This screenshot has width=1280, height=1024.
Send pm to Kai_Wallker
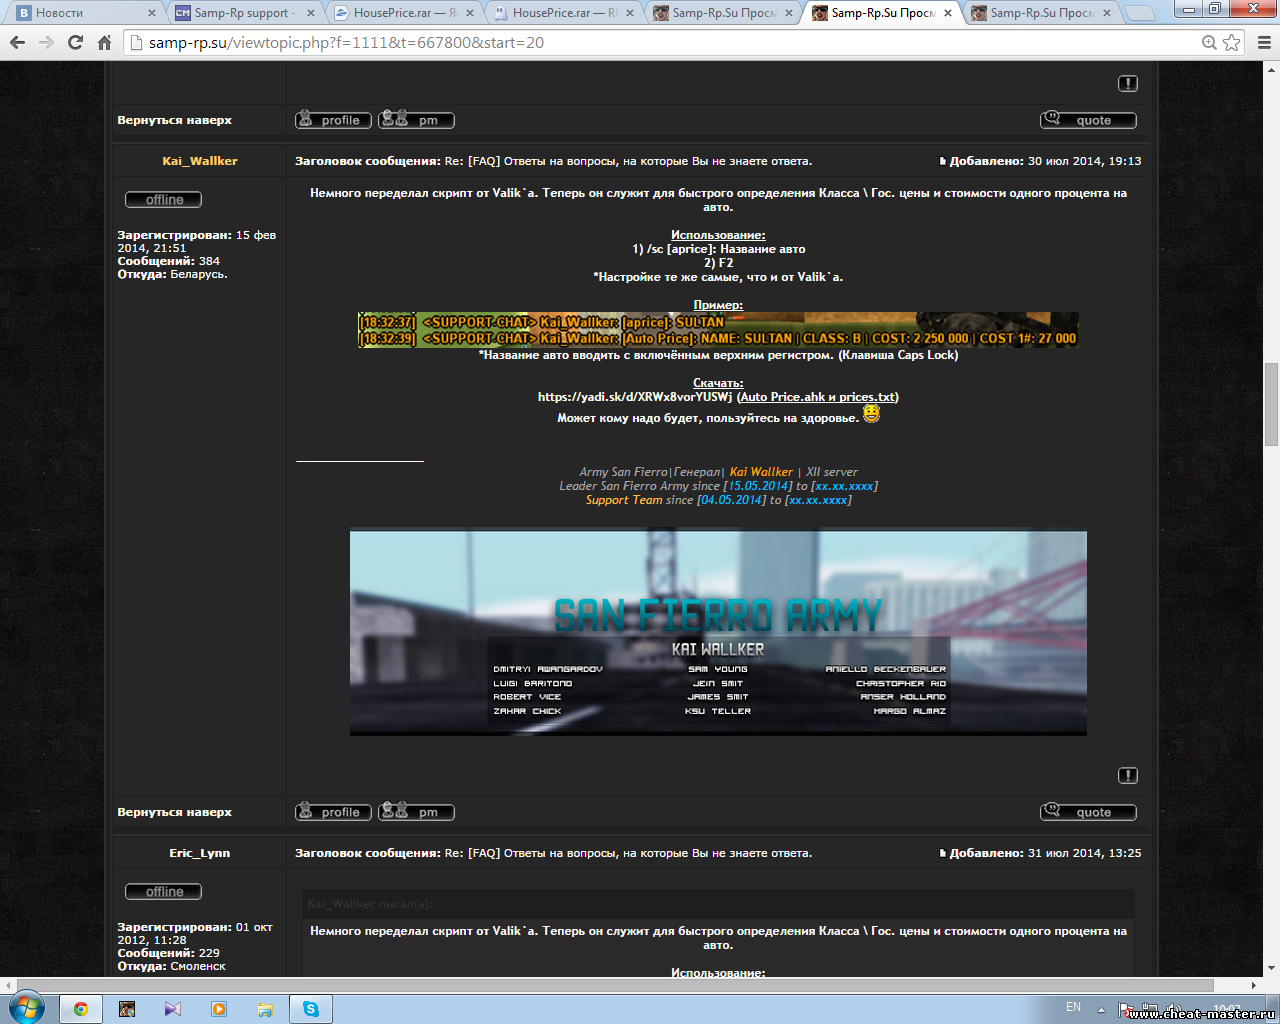click(416, 812)
